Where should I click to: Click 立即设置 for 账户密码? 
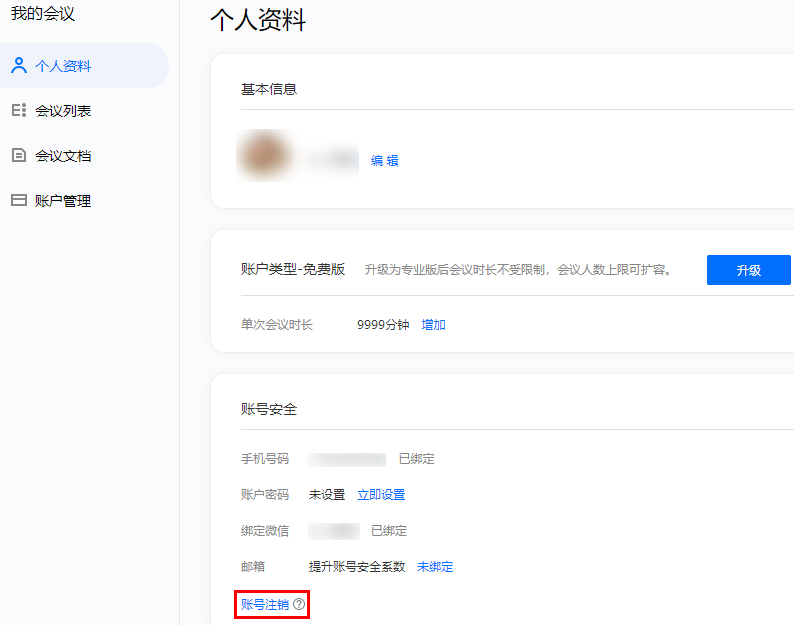click(x=381, y=495)
